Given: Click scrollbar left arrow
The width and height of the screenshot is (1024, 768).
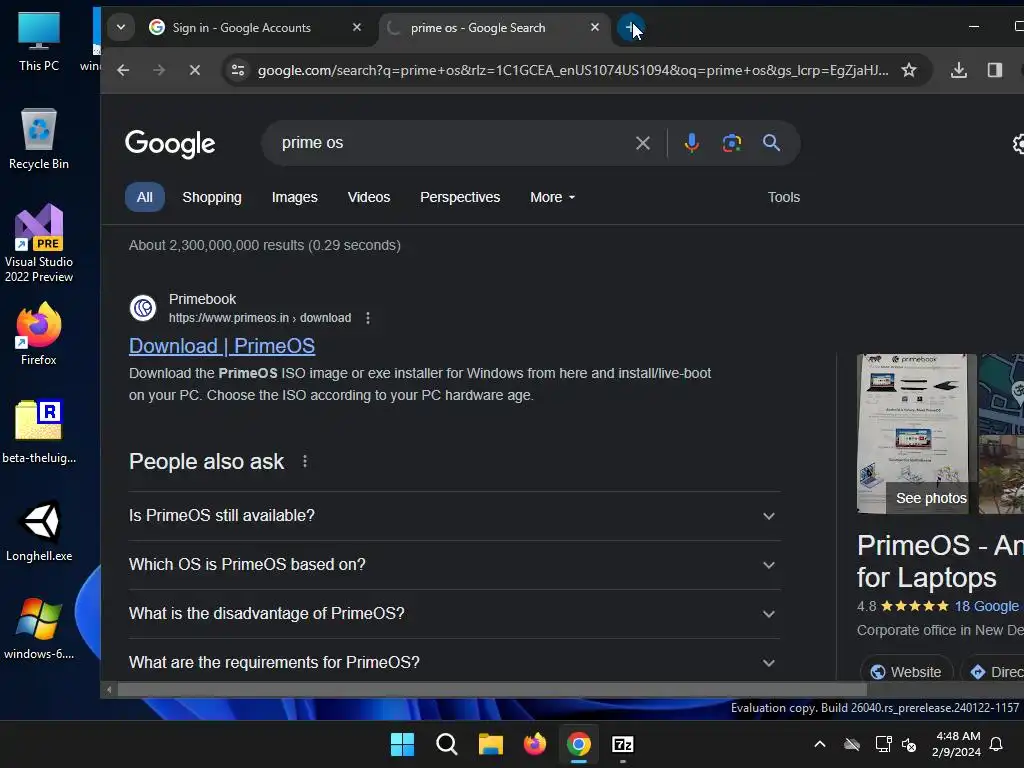Looking at the screenshot, I should (x=109, y=690).
